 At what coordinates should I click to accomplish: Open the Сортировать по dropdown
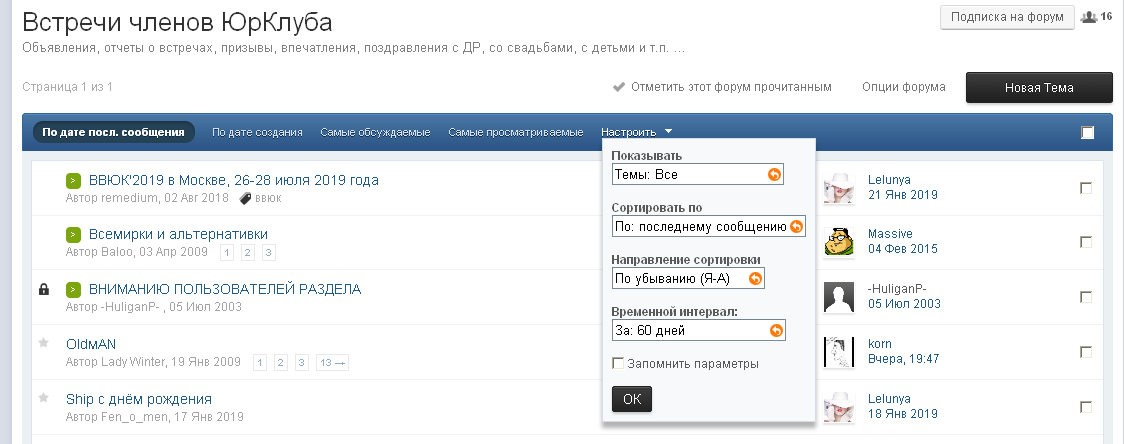(708, 226)
